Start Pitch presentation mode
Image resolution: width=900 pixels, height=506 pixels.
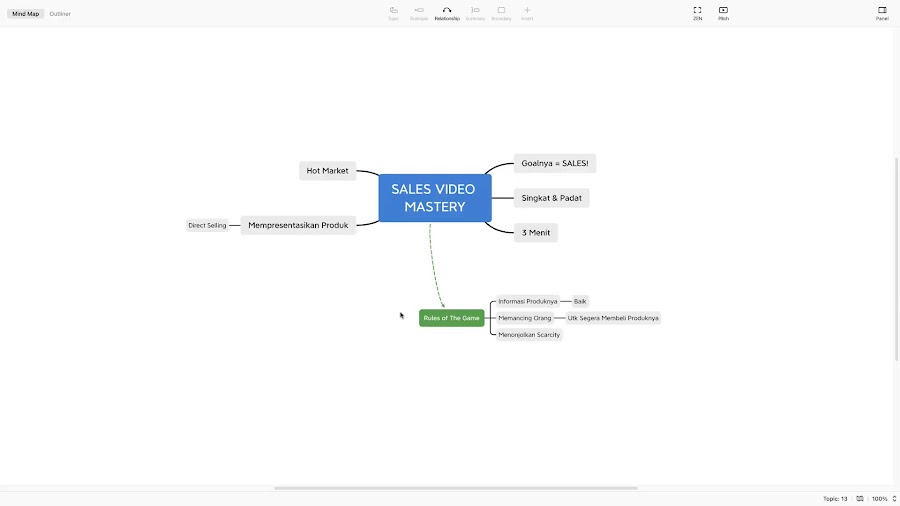[x=723, y=13]
